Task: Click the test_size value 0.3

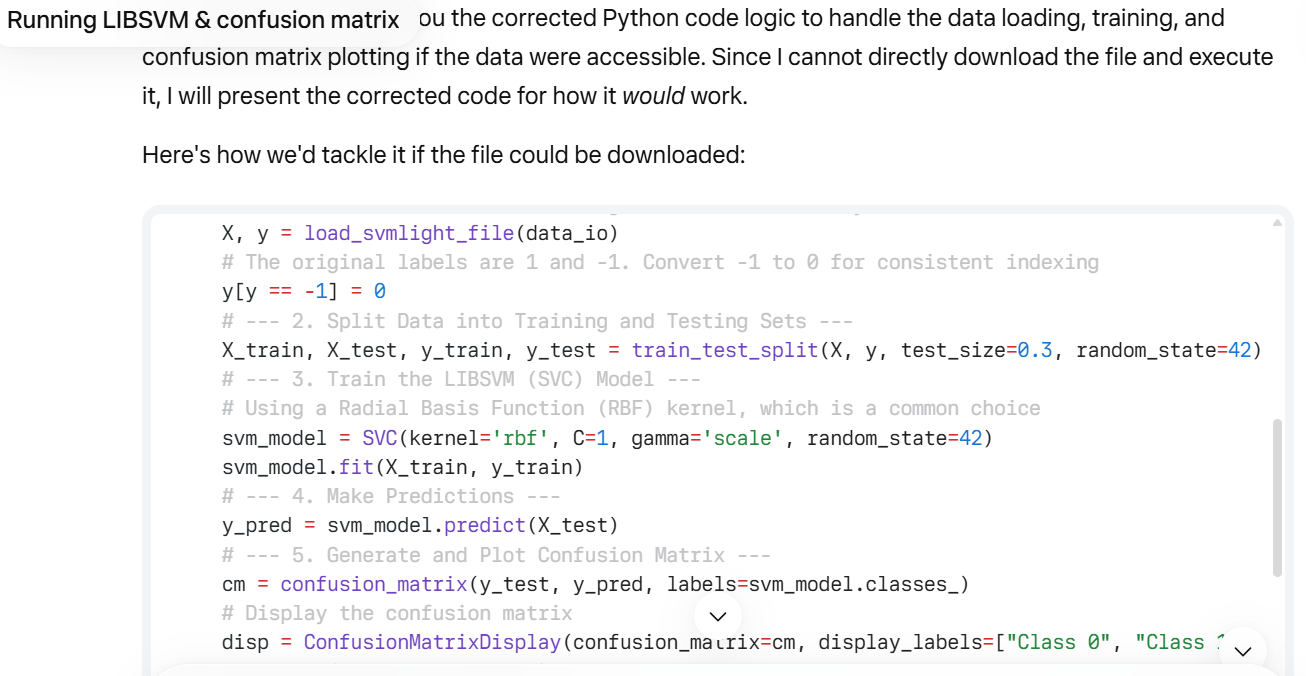Action: click(1034, 350)
